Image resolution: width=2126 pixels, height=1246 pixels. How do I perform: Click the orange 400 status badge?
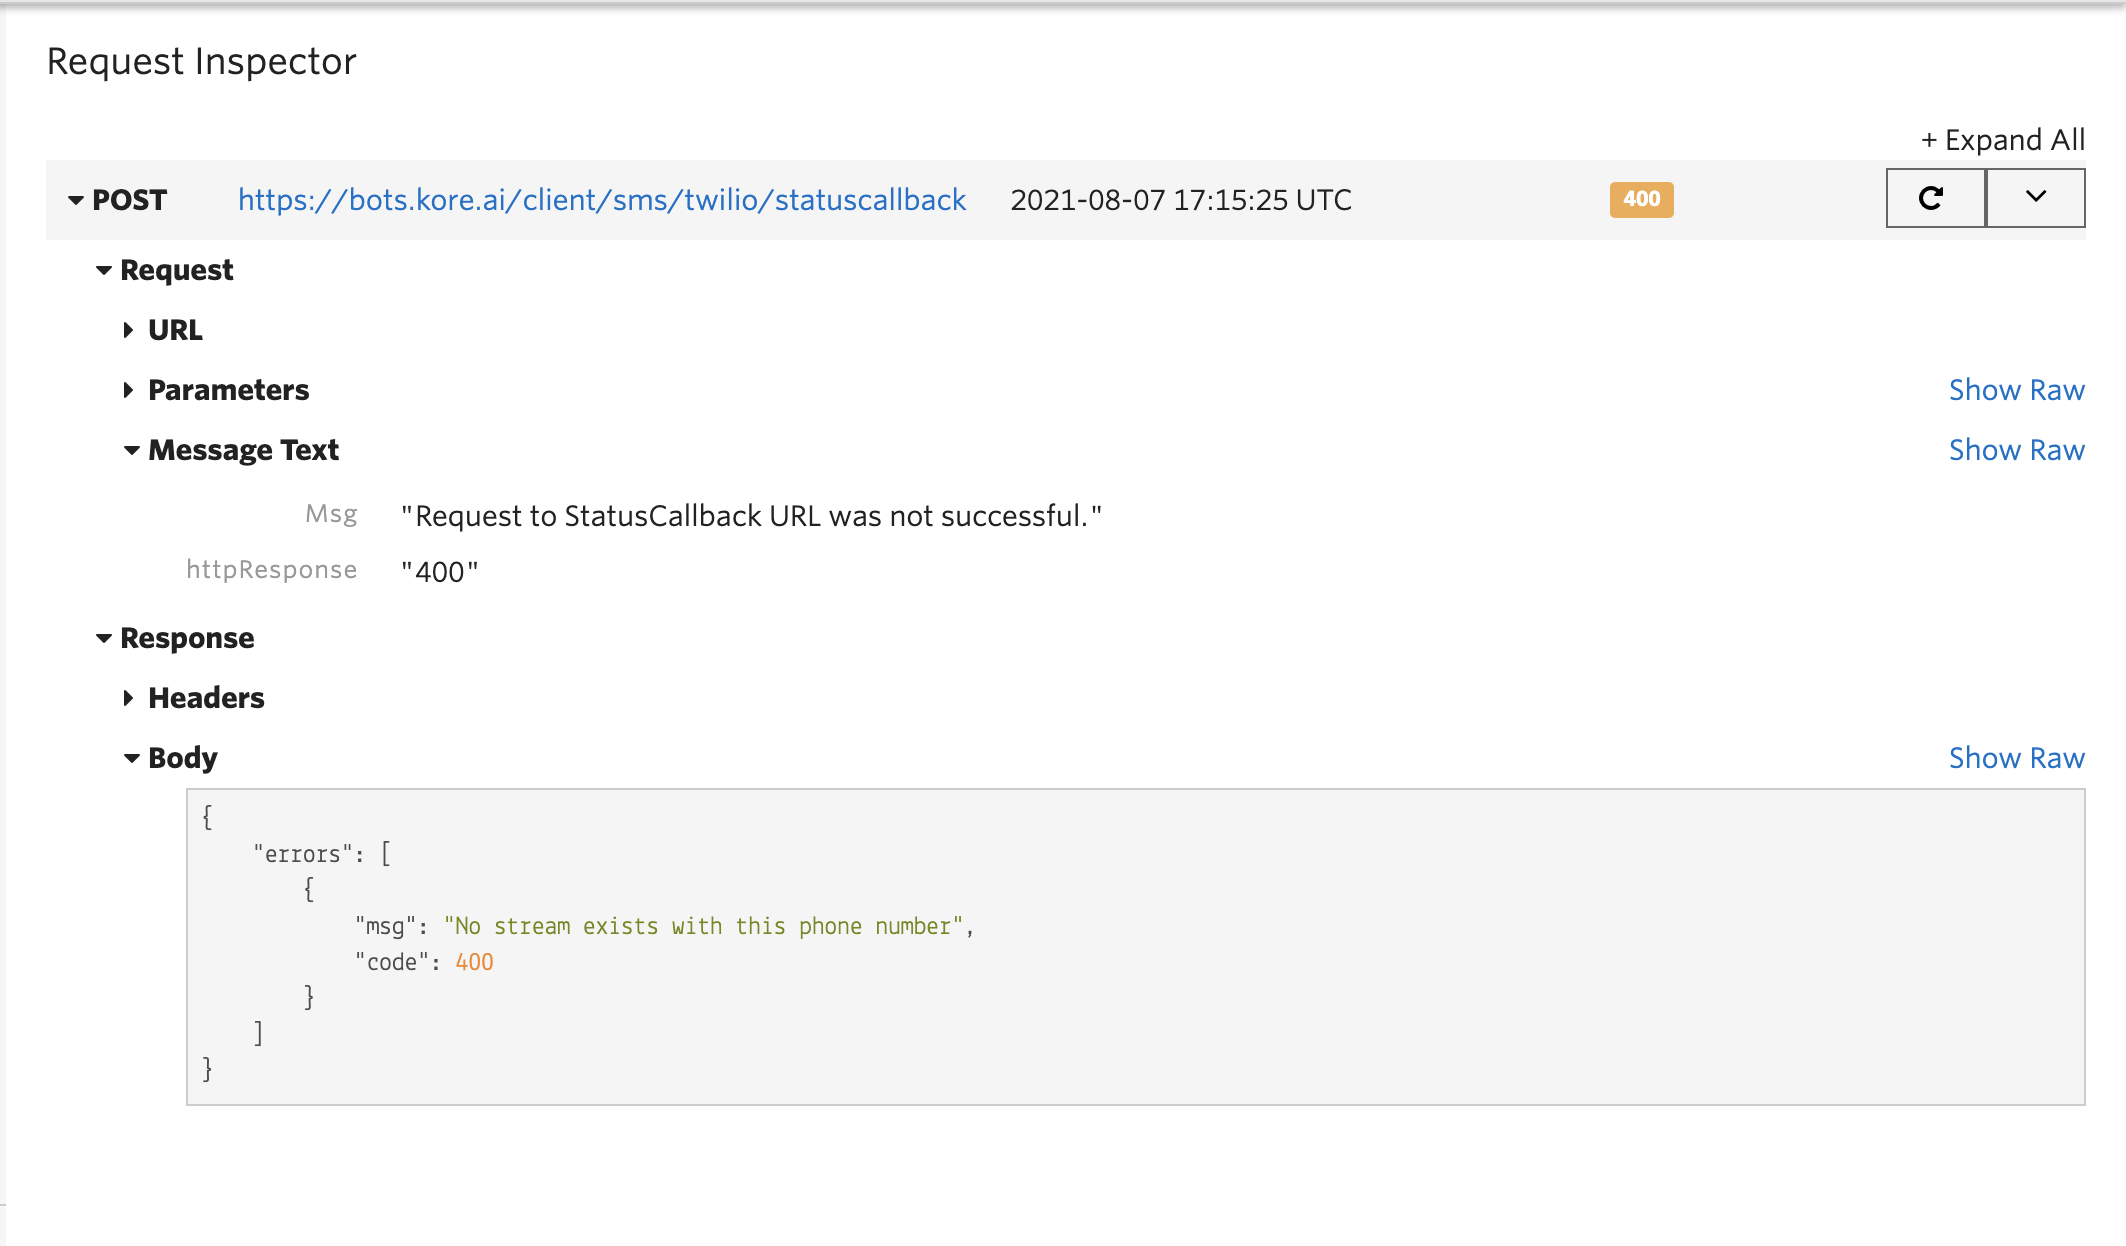[x=1642, y=199]
